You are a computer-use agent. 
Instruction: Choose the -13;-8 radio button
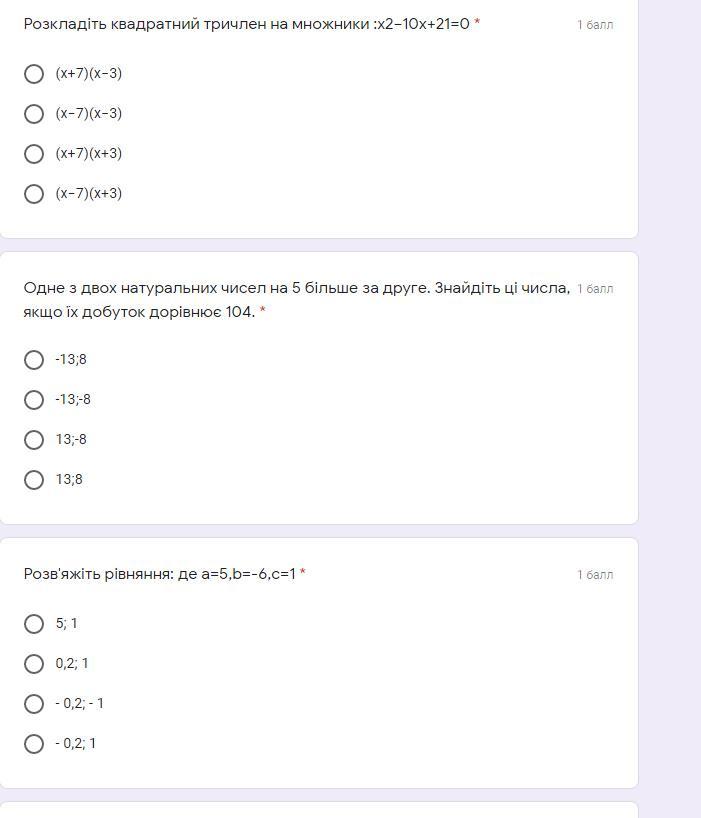[x=34, y=400]
